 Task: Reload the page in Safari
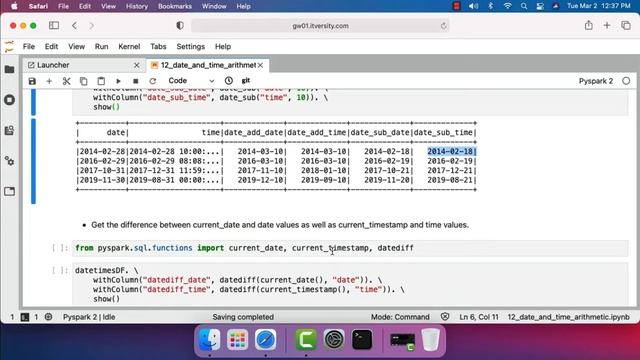pos(443,26)
